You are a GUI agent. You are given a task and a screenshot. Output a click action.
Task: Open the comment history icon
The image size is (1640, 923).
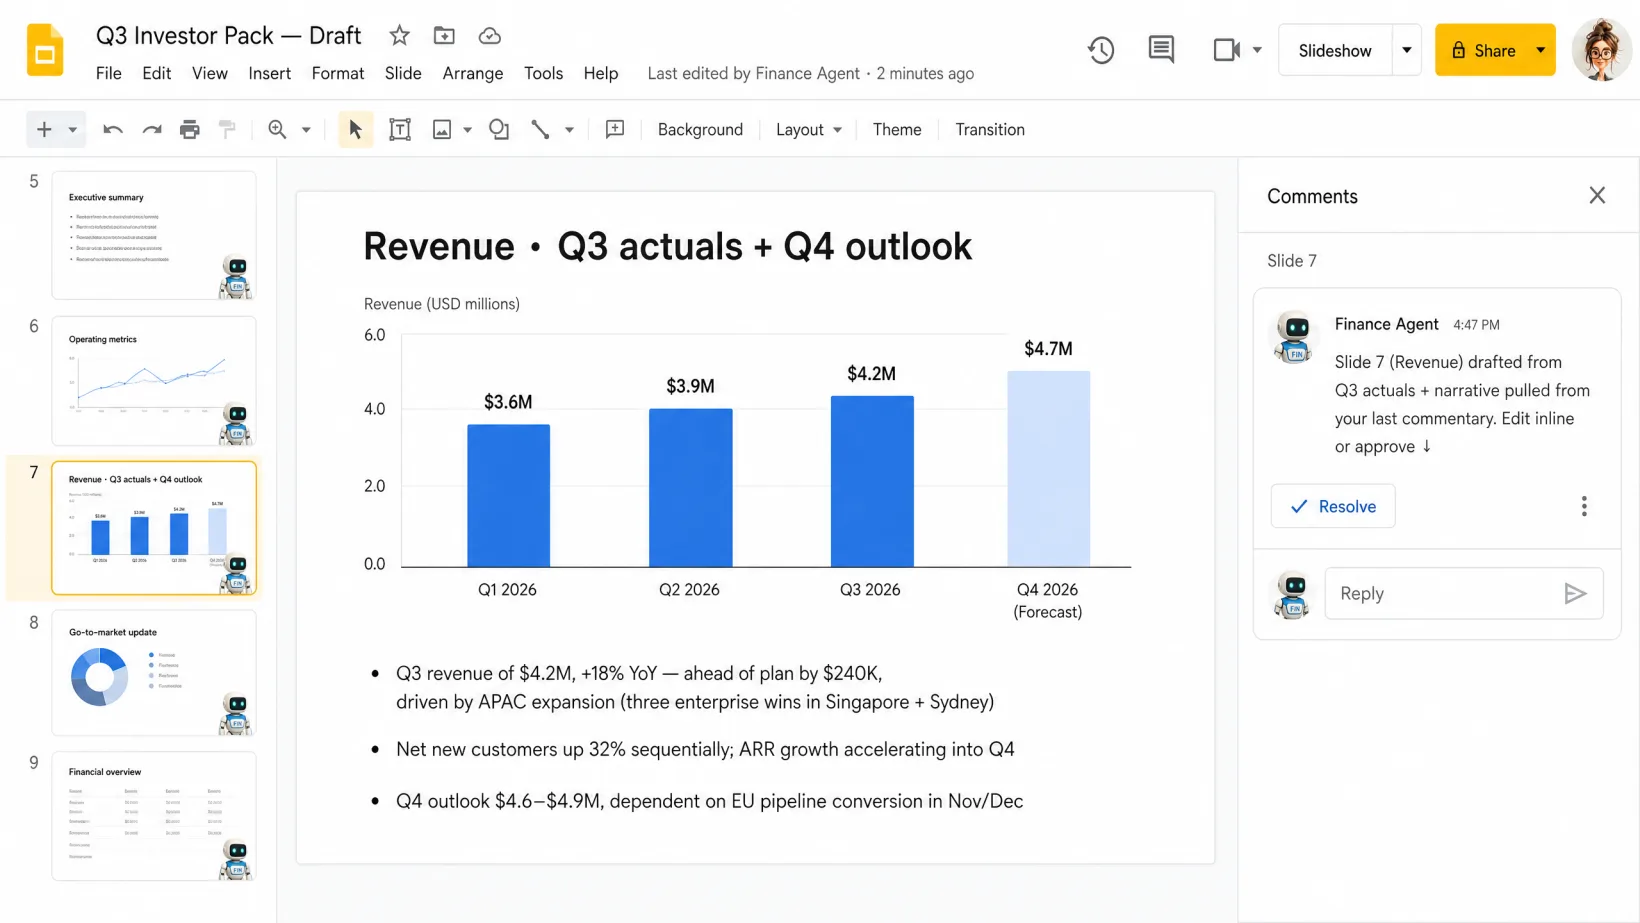pos(1161,50)
